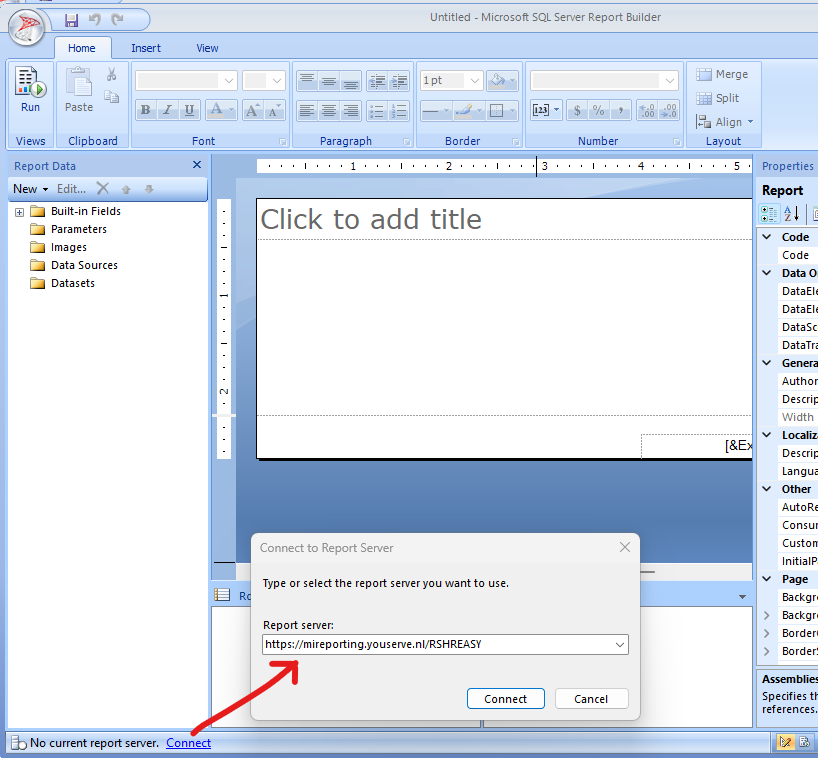818x758 pixels.
Task: Open the font size dropdown
Action: click(277, 81)
